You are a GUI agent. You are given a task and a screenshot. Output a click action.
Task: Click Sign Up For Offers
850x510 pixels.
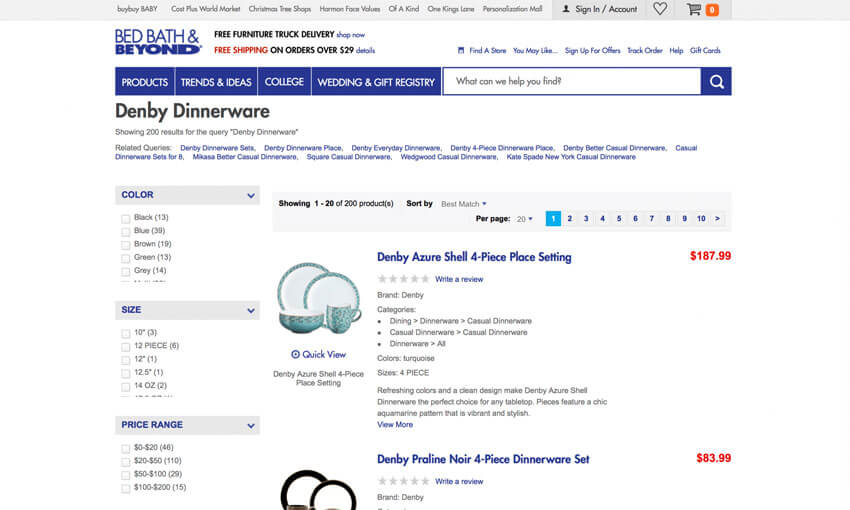pos(592,50)
